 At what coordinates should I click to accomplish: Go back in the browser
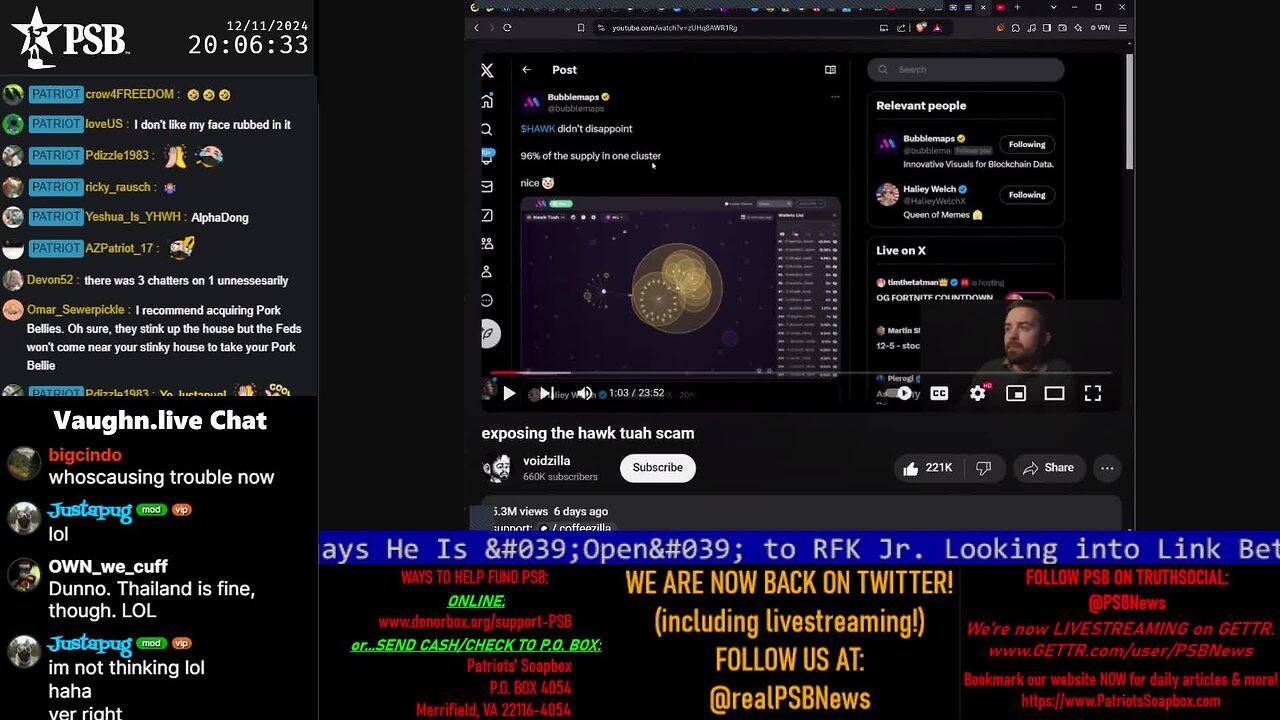click(x=477, y=28)
